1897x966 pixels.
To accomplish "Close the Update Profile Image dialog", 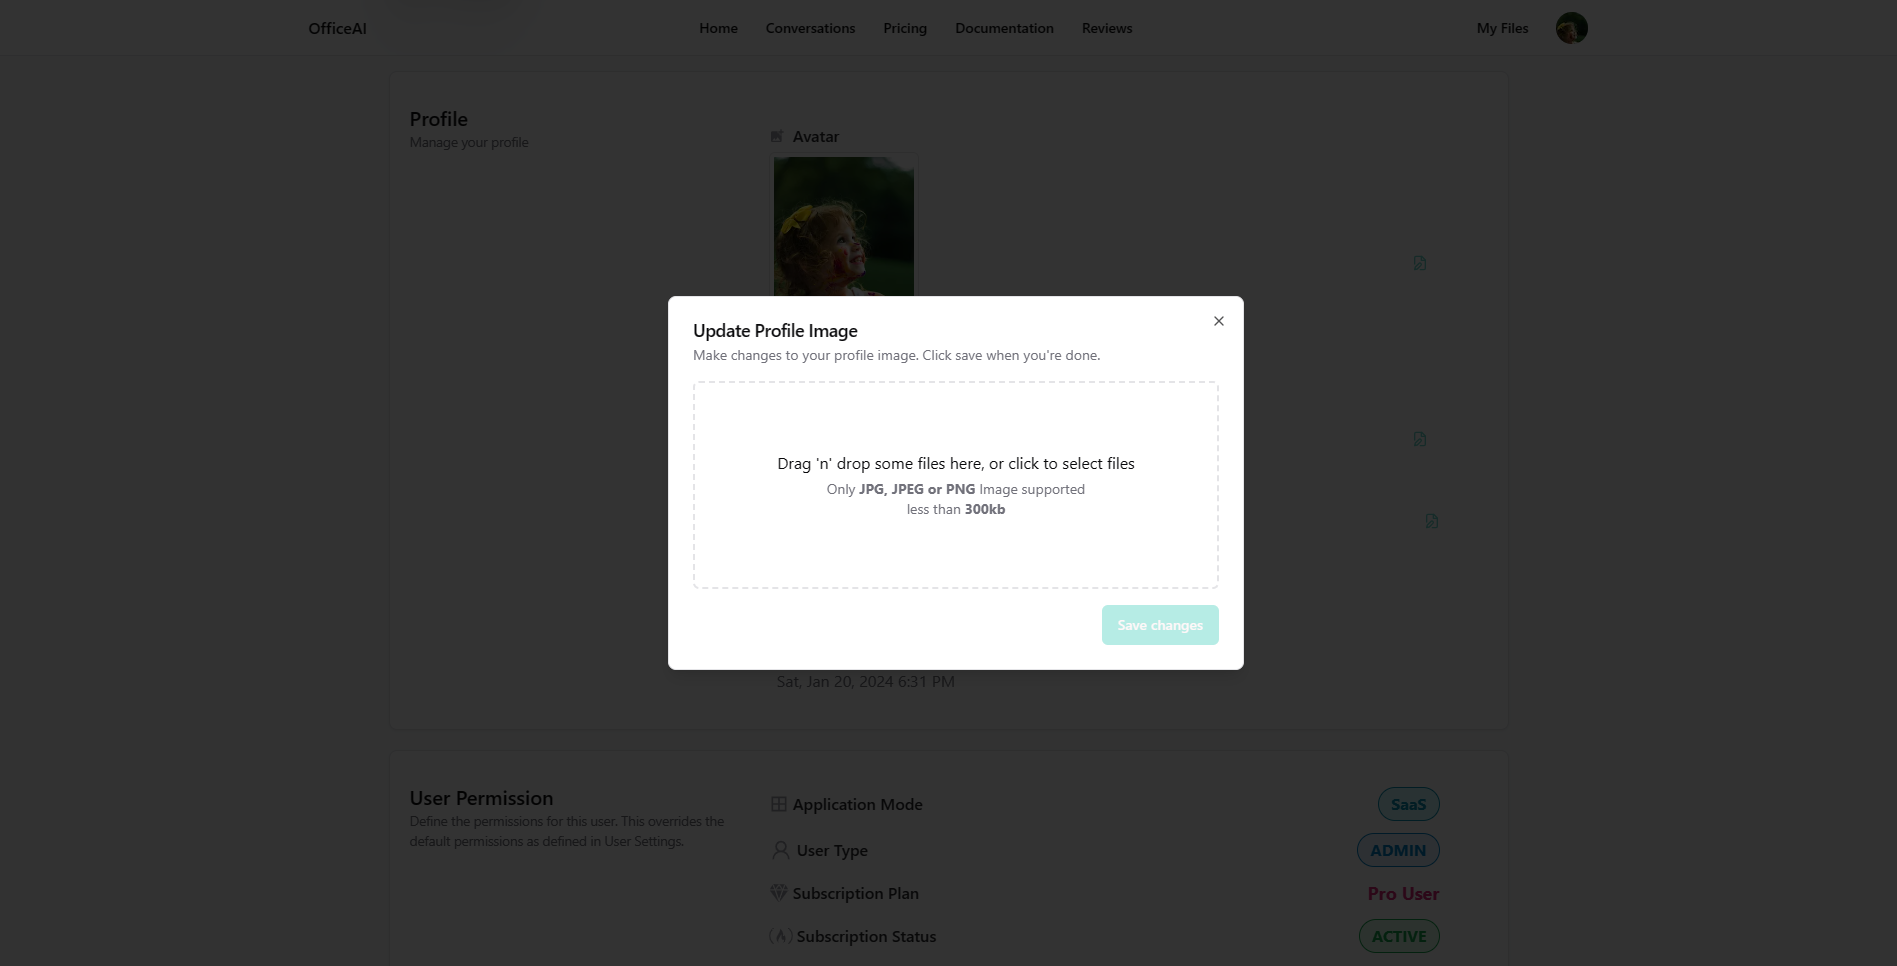I will 1218,321.
